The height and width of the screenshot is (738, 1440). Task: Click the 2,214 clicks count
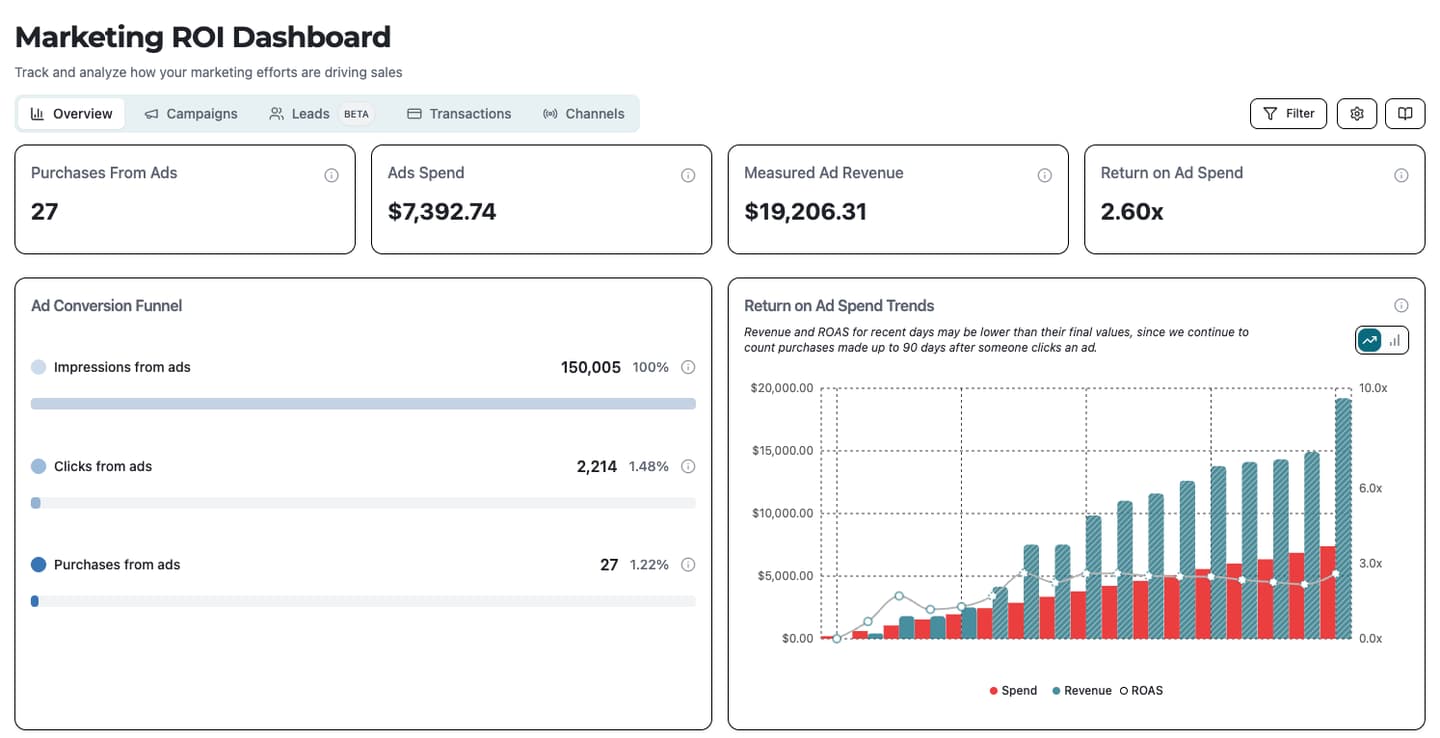click(597, 466)
